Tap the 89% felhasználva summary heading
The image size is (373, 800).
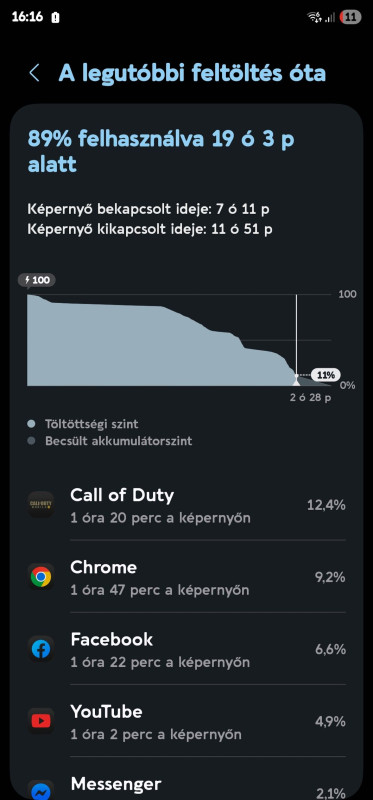coord(161,152)
